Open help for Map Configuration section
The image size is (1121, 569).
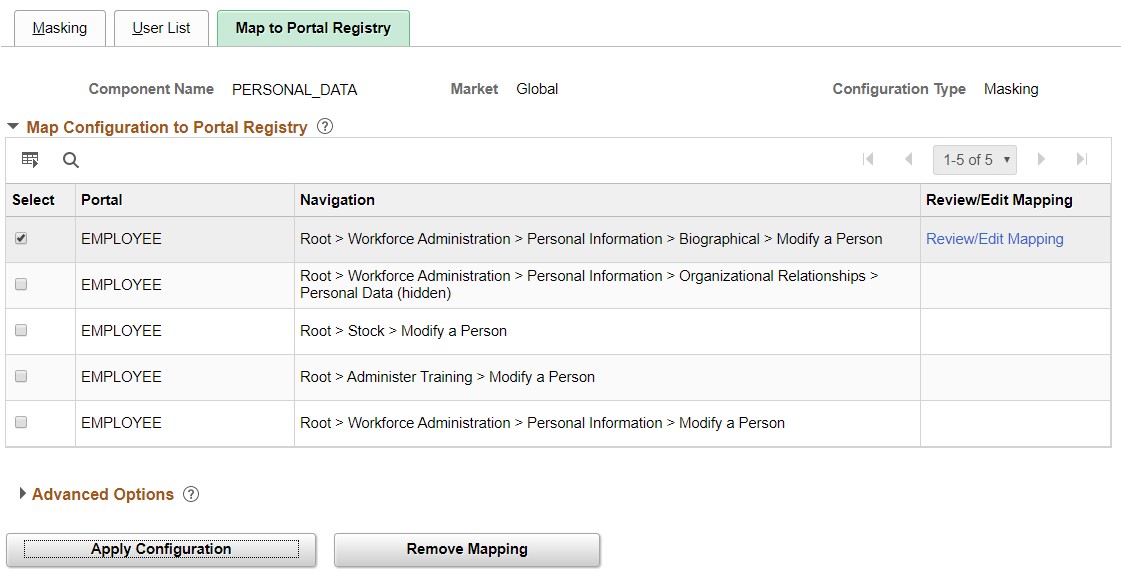(324, 127)
